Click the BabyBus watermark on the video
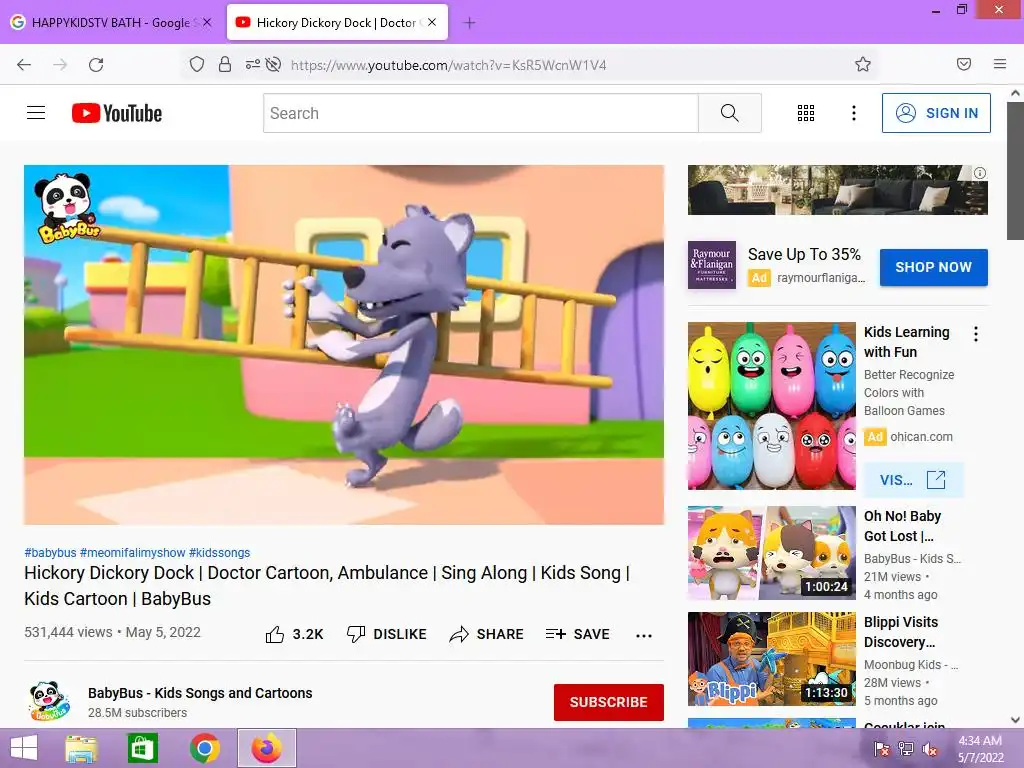 point(67,208)
